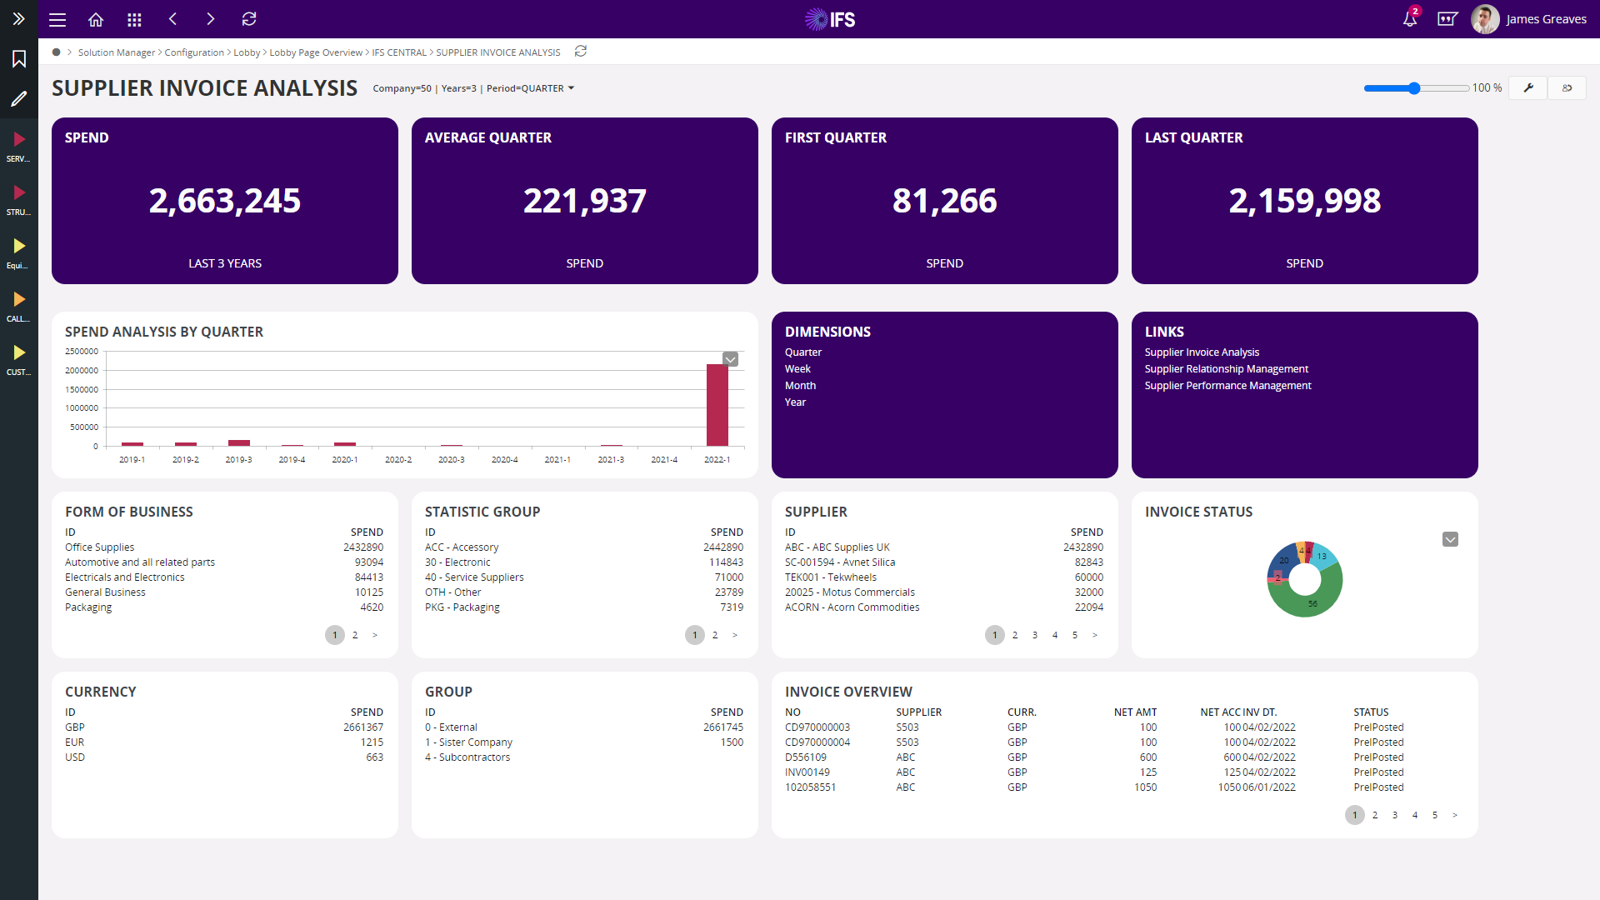Open the STRU... sidebar shortcut
Viewport: 1600px width, 900px height.
19,199
